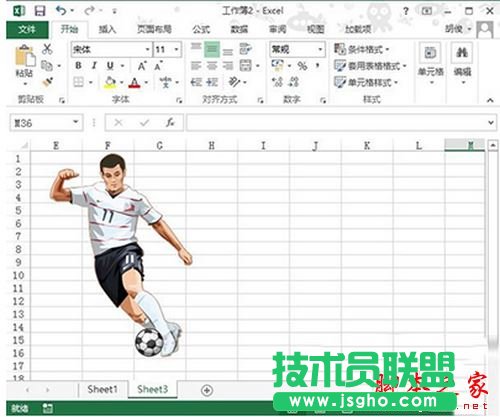Switch to the View tab
500x417 pixels.
[x=316, y=29]
